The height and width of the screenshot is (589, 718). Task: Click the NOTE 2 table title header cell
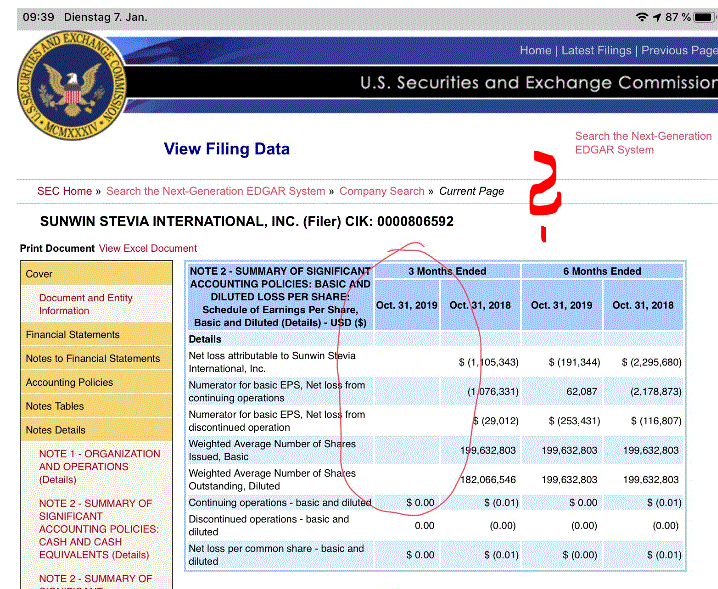point(280,297)
